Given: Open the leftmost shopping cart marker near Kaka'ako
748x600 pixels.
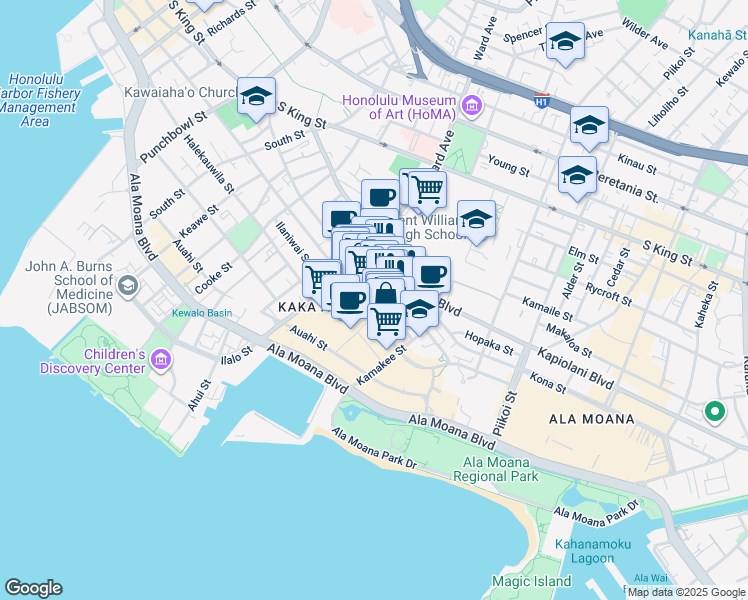Looking at the screenshot, I should pos(321,277).
